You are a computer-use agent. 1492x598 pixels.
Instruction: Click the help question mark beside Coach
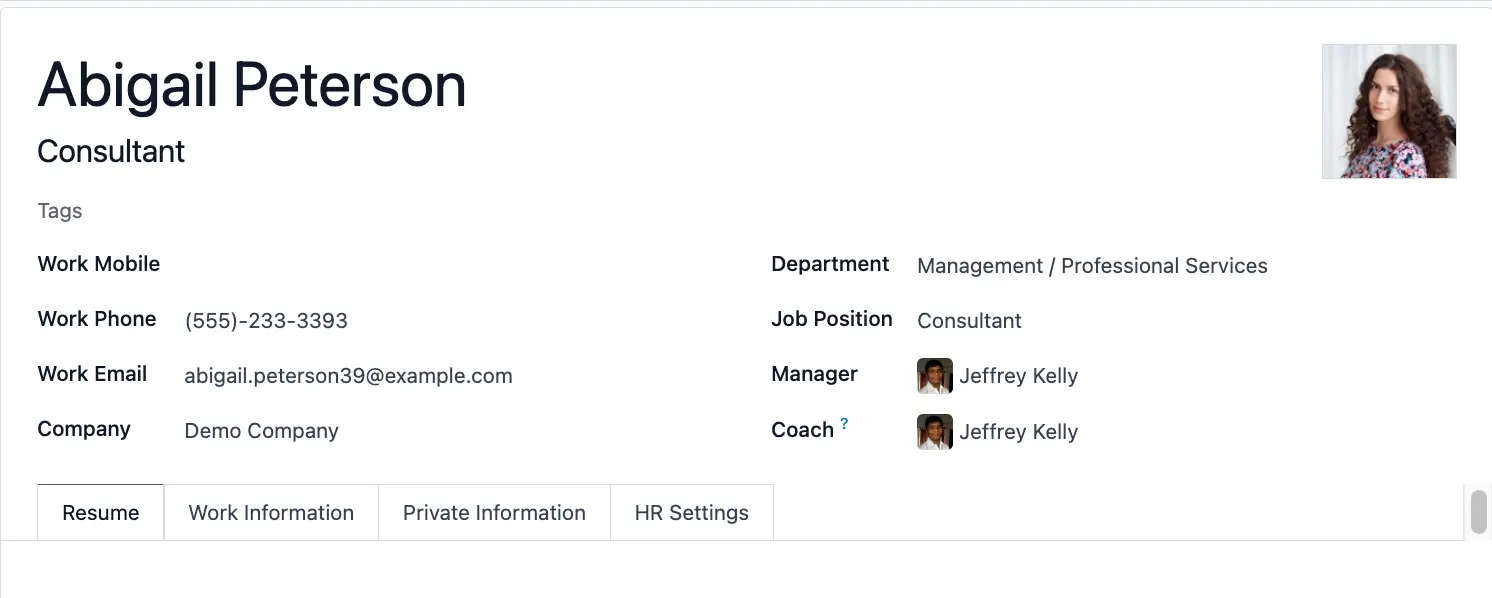844,424
